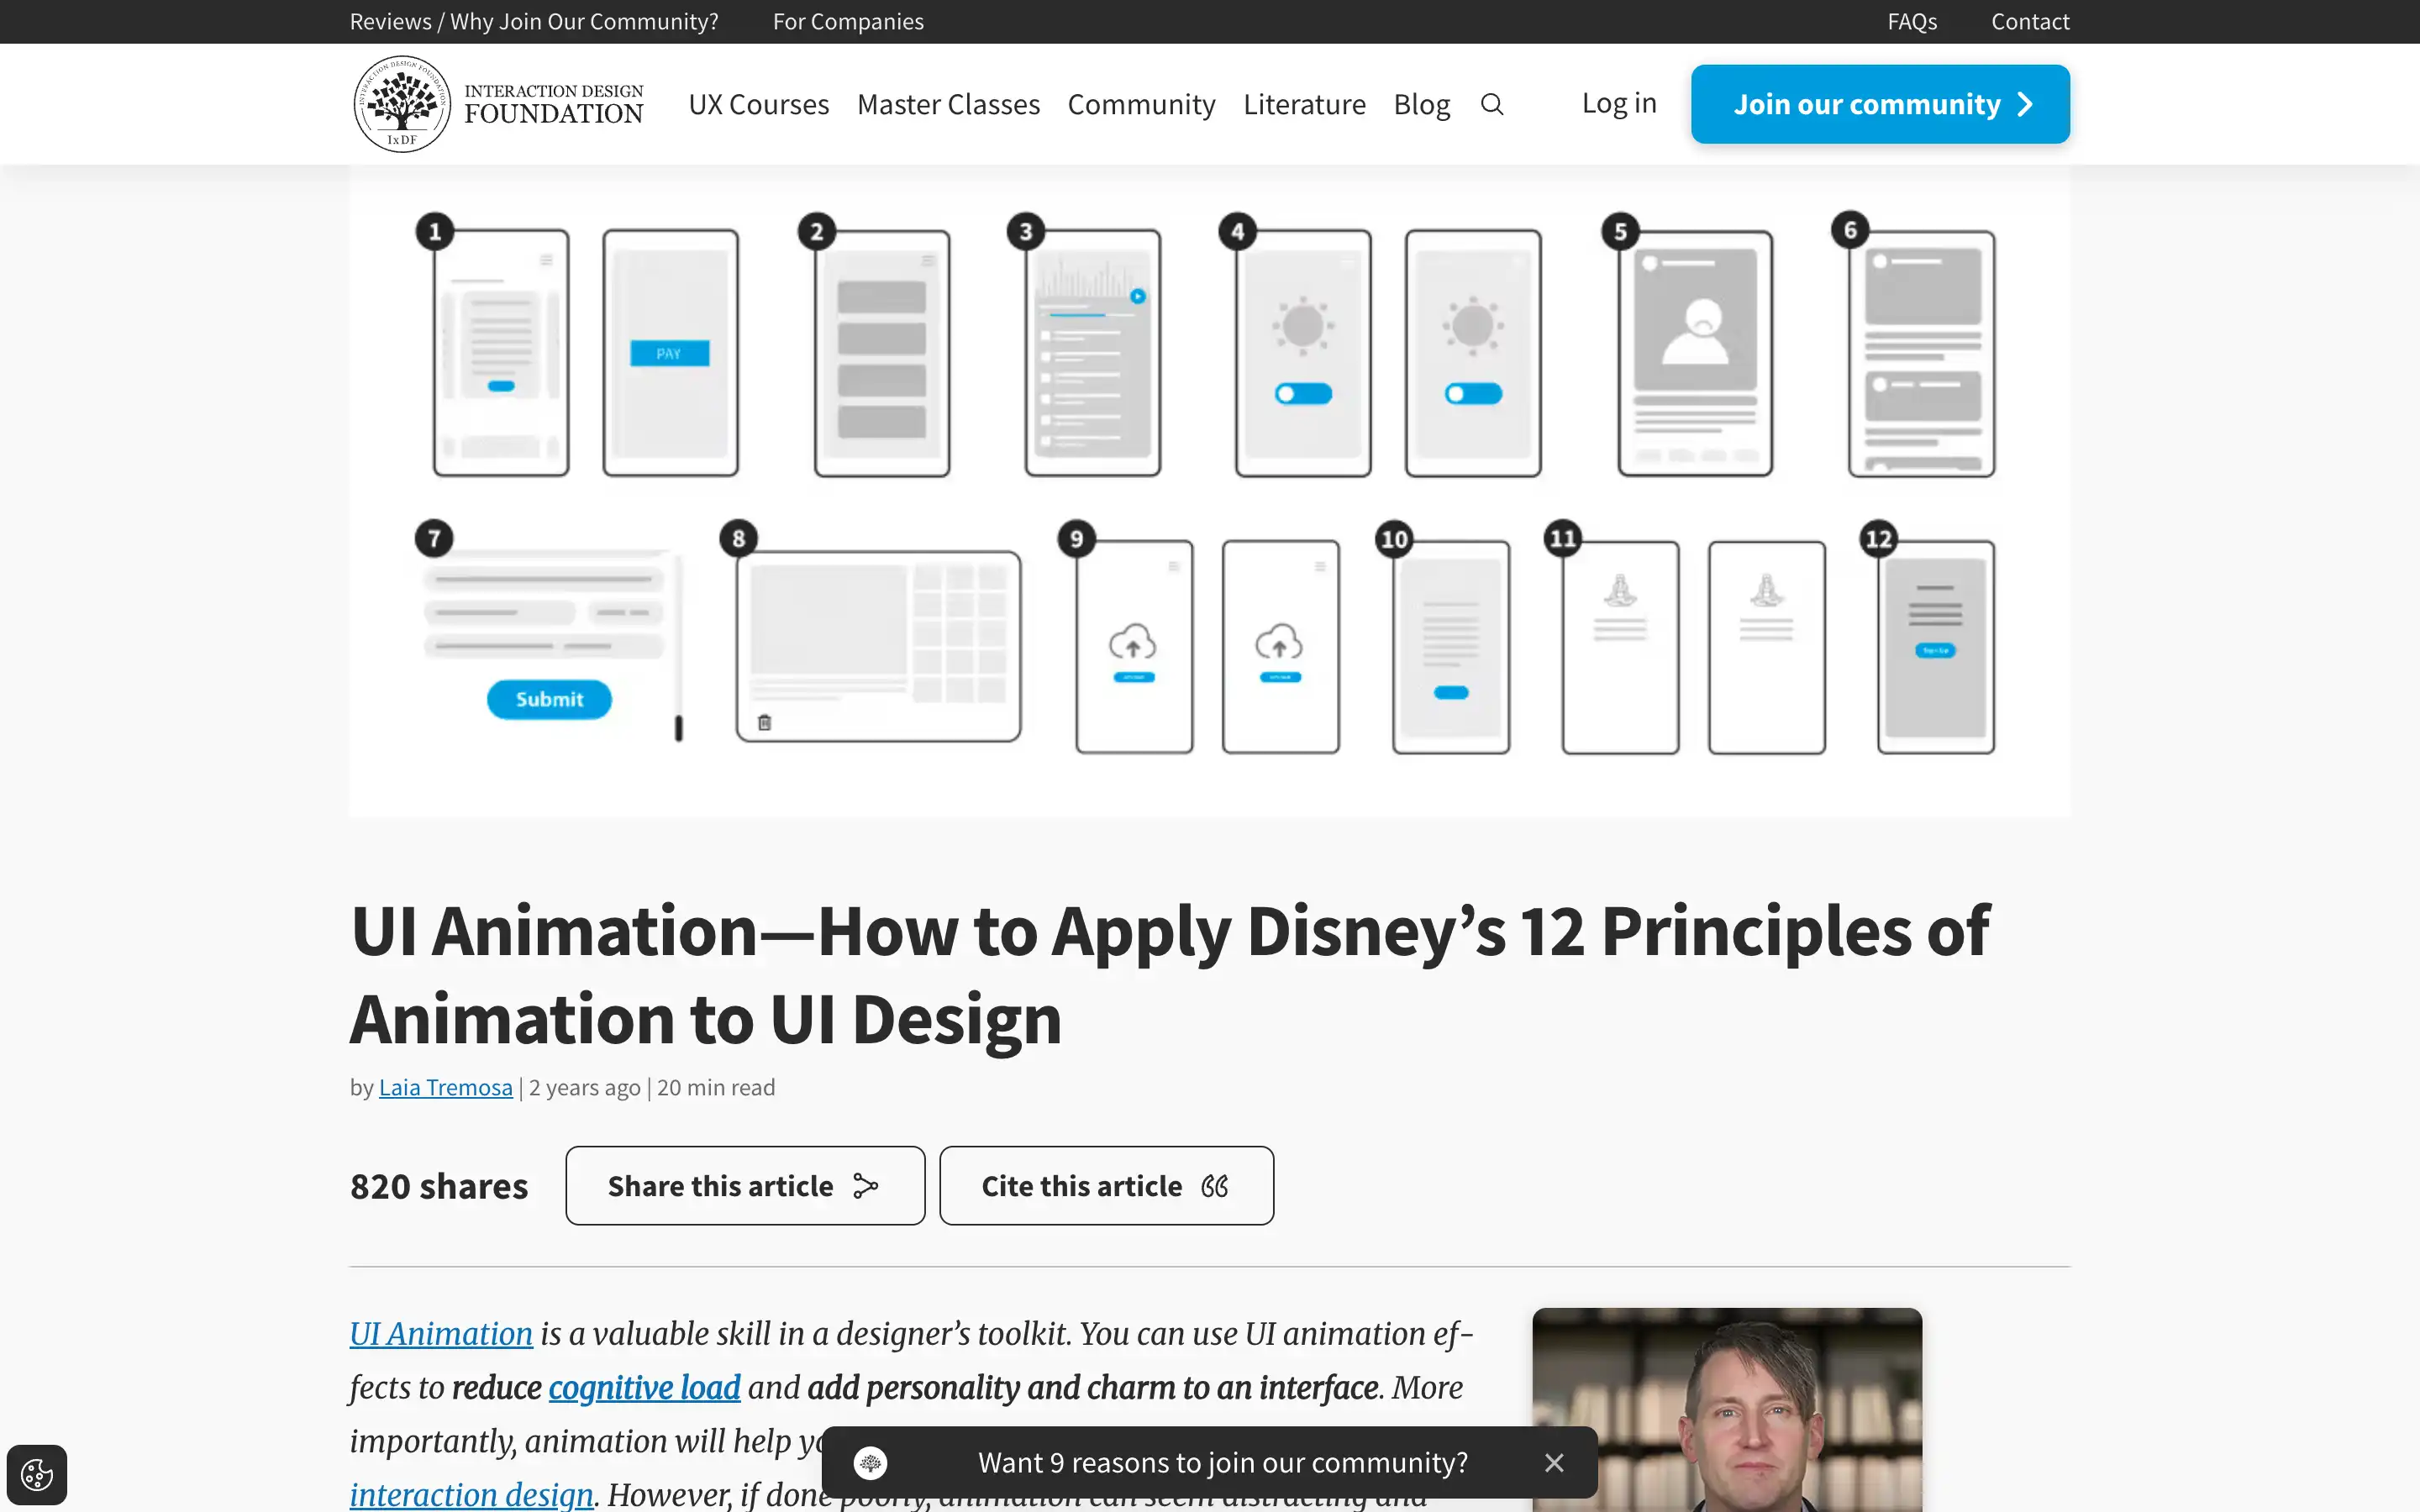Close the community reasons popup

point(1553,1462)
